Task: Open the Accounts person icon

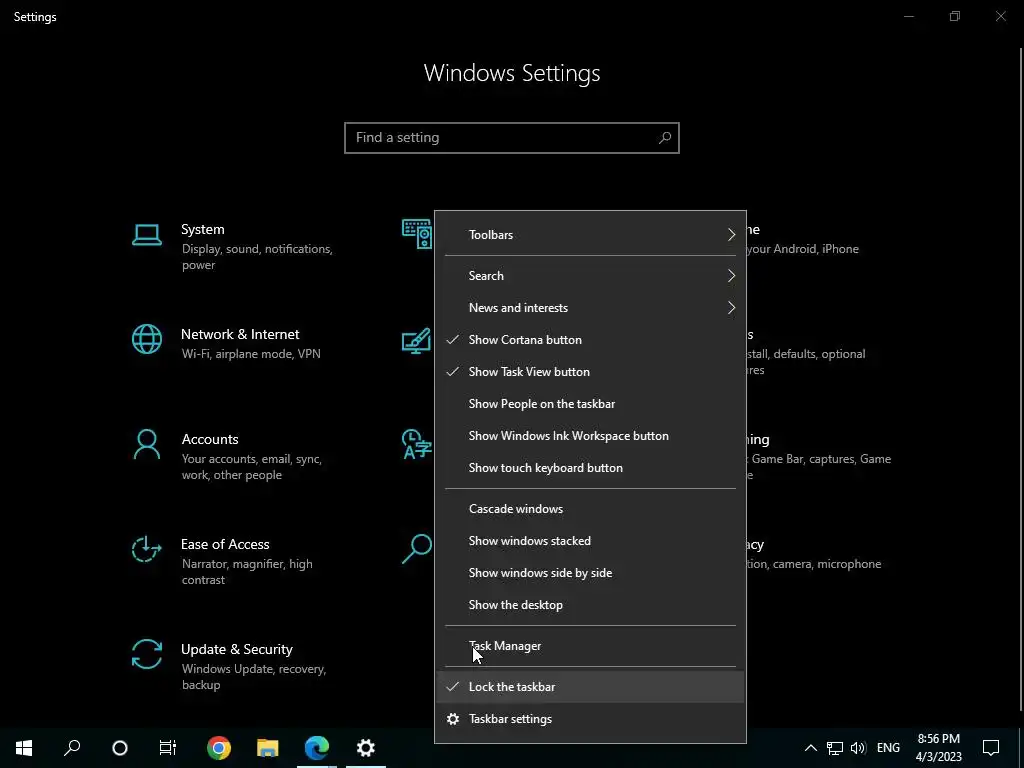Action: [x=146, y=444]
